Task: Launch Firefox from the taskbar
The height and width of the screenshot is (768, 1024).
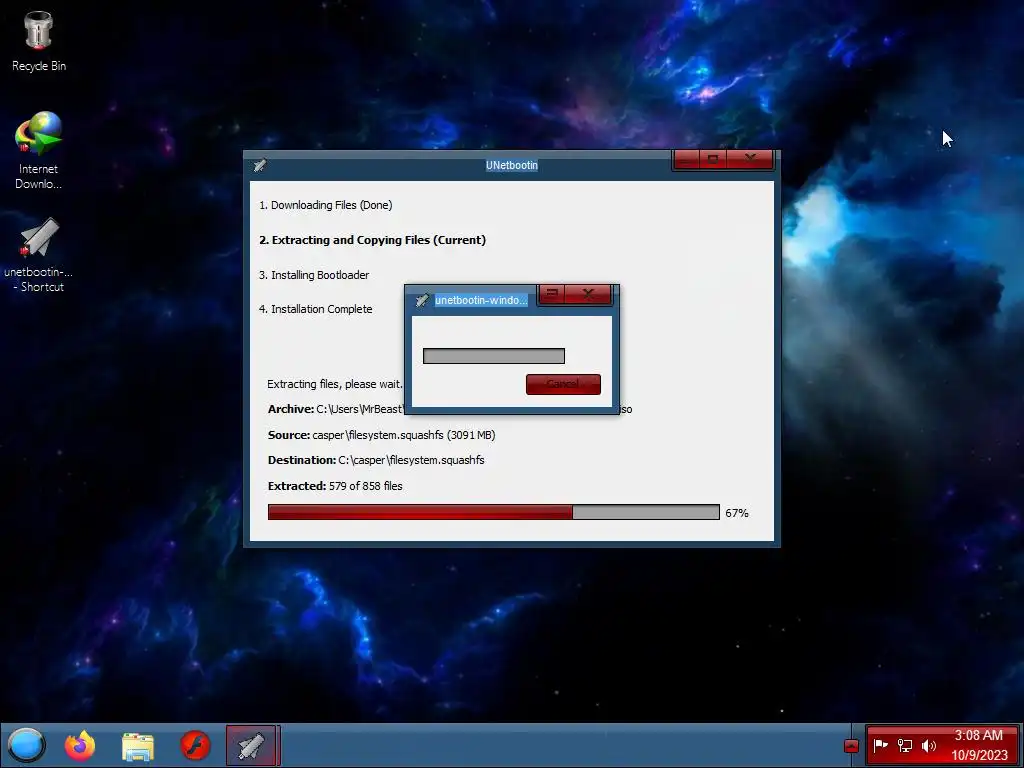Action: point(80,745)
